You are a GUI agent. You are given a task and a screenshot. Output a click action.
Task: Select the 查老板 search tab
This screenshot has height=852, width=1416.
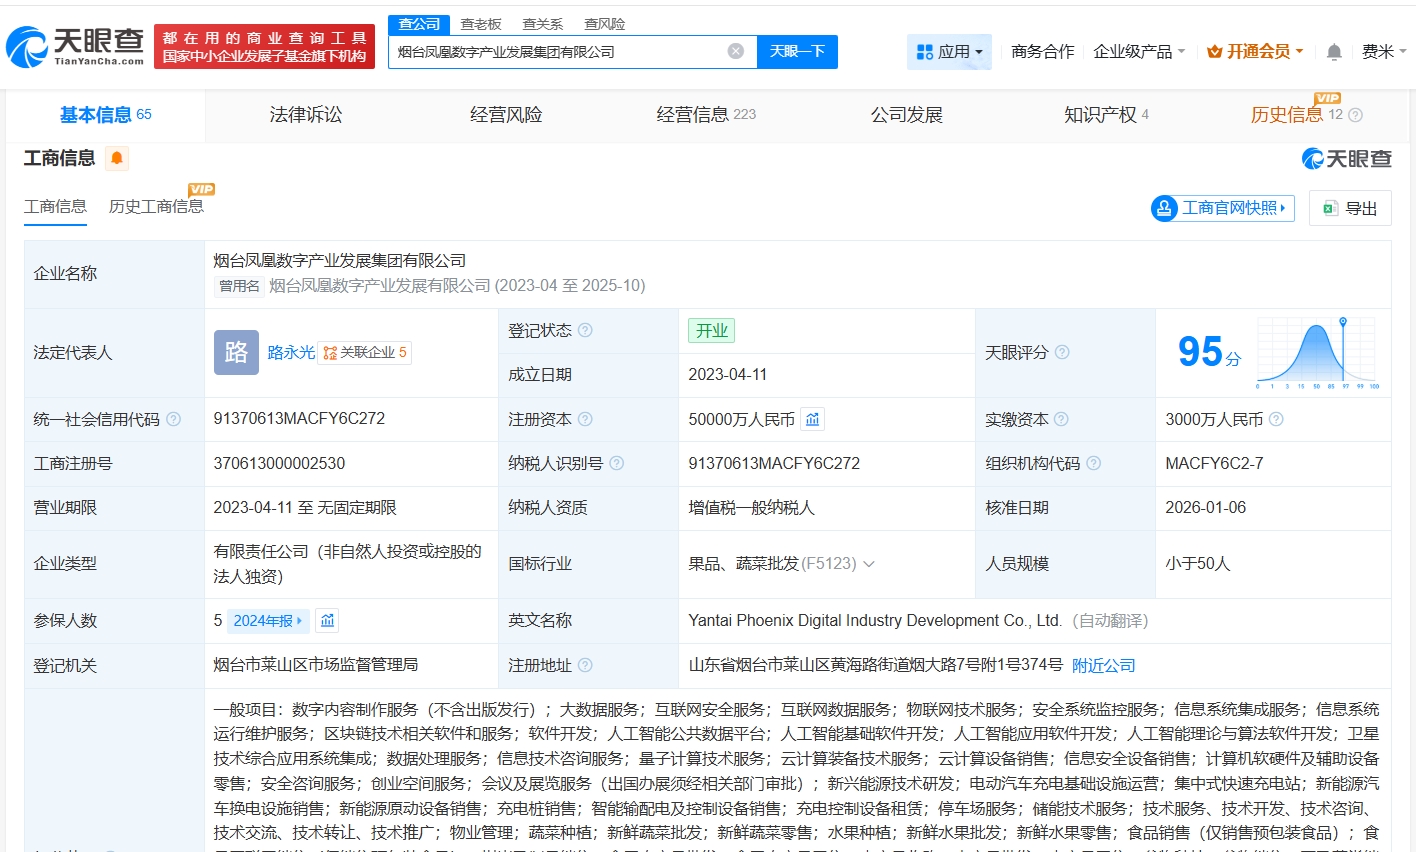[x=481, y=24]
